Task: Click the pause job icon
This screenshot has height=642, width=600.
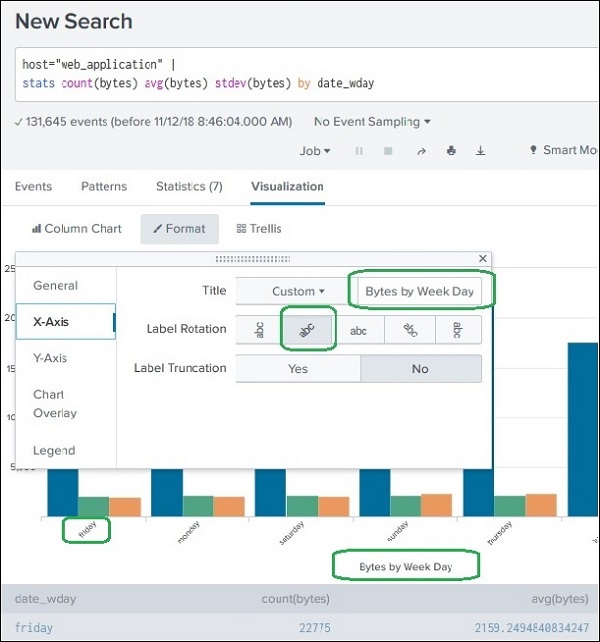Action: pyautogui.click(x=359, y=151)
